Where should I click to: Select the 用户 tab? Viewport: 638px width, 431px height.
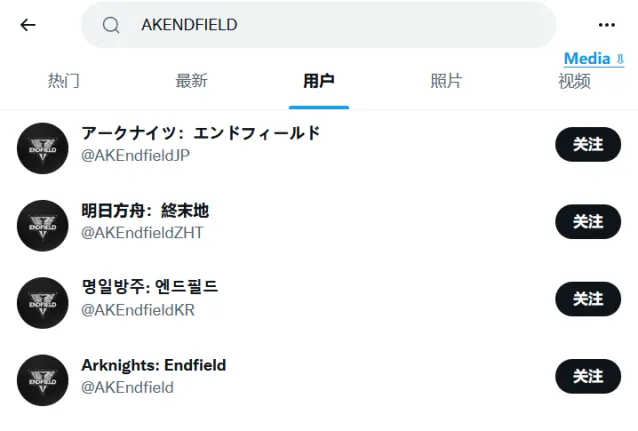tap(319, 81)
